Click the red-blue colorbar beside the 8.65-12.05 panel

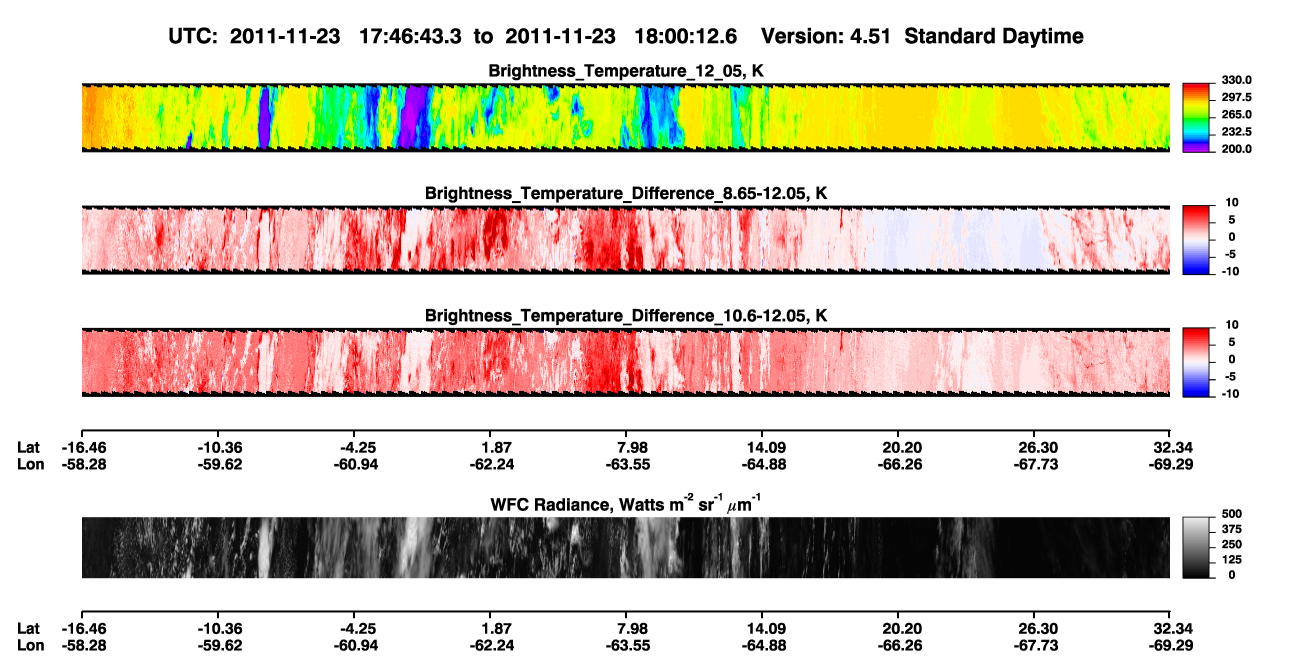[1197, 239]
